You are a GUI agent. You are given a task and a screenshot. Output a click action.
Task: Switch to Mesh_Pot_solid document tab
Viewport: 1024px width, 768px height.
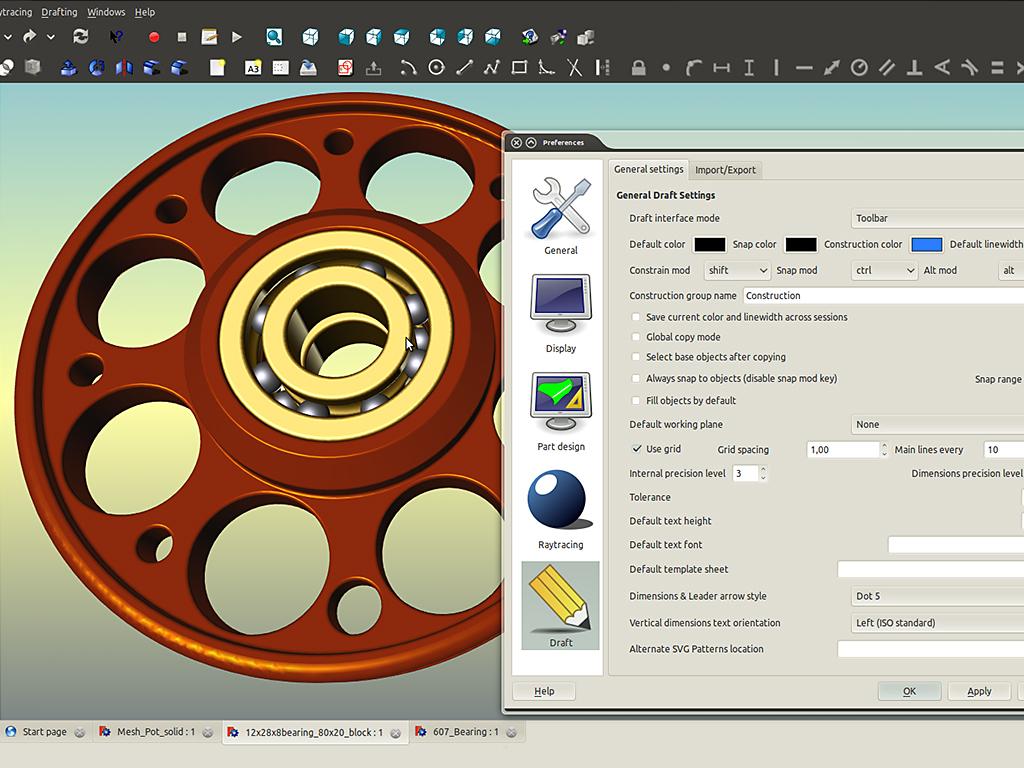tap(155, 732)
